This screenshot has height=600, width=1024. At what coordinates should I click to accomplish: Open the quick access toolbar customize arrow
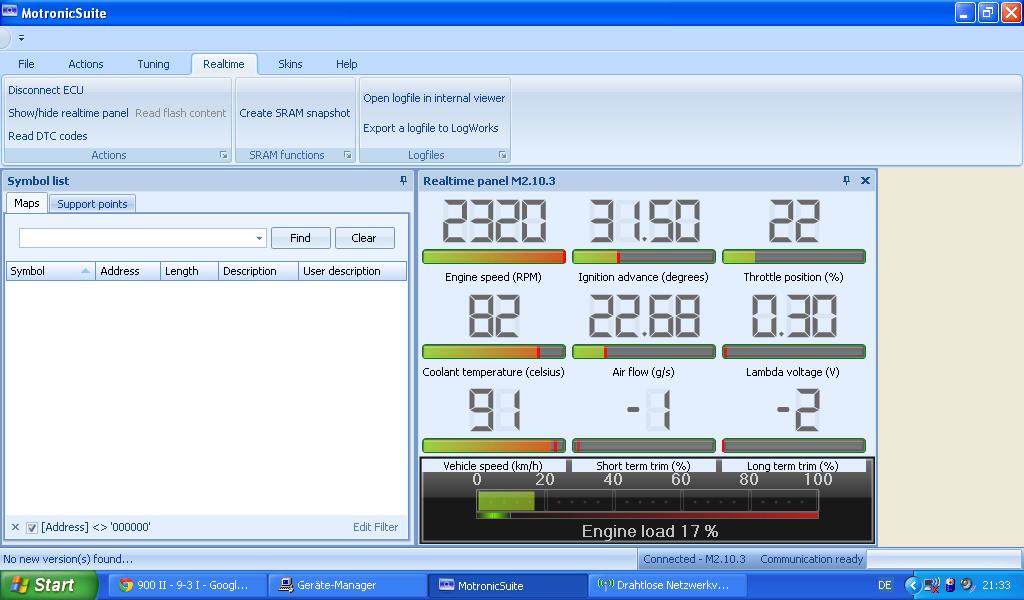coord(22,38)
